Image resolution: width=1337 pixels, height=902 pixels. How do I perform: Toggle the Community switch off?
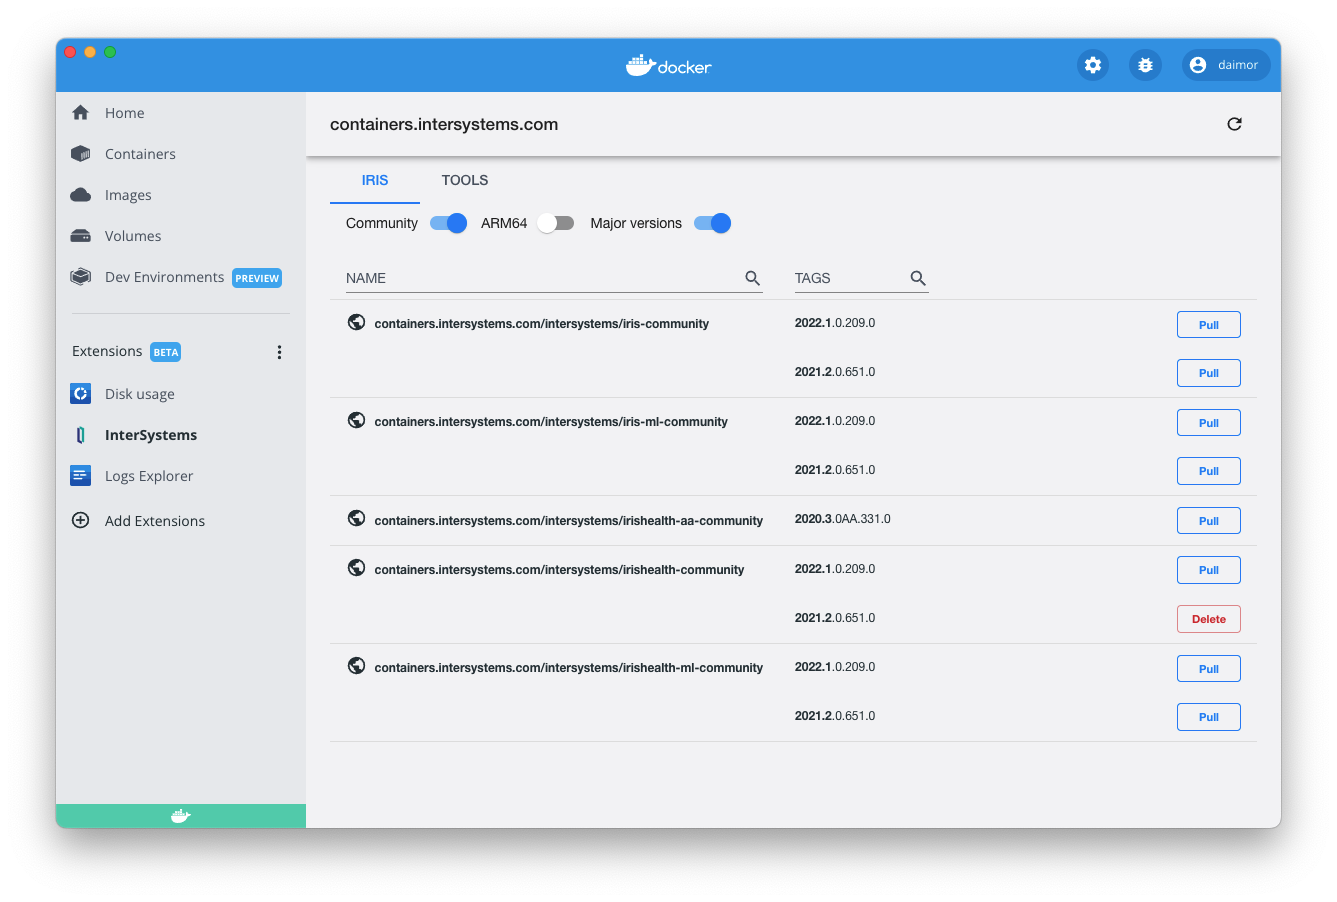(x=448, y=223)
